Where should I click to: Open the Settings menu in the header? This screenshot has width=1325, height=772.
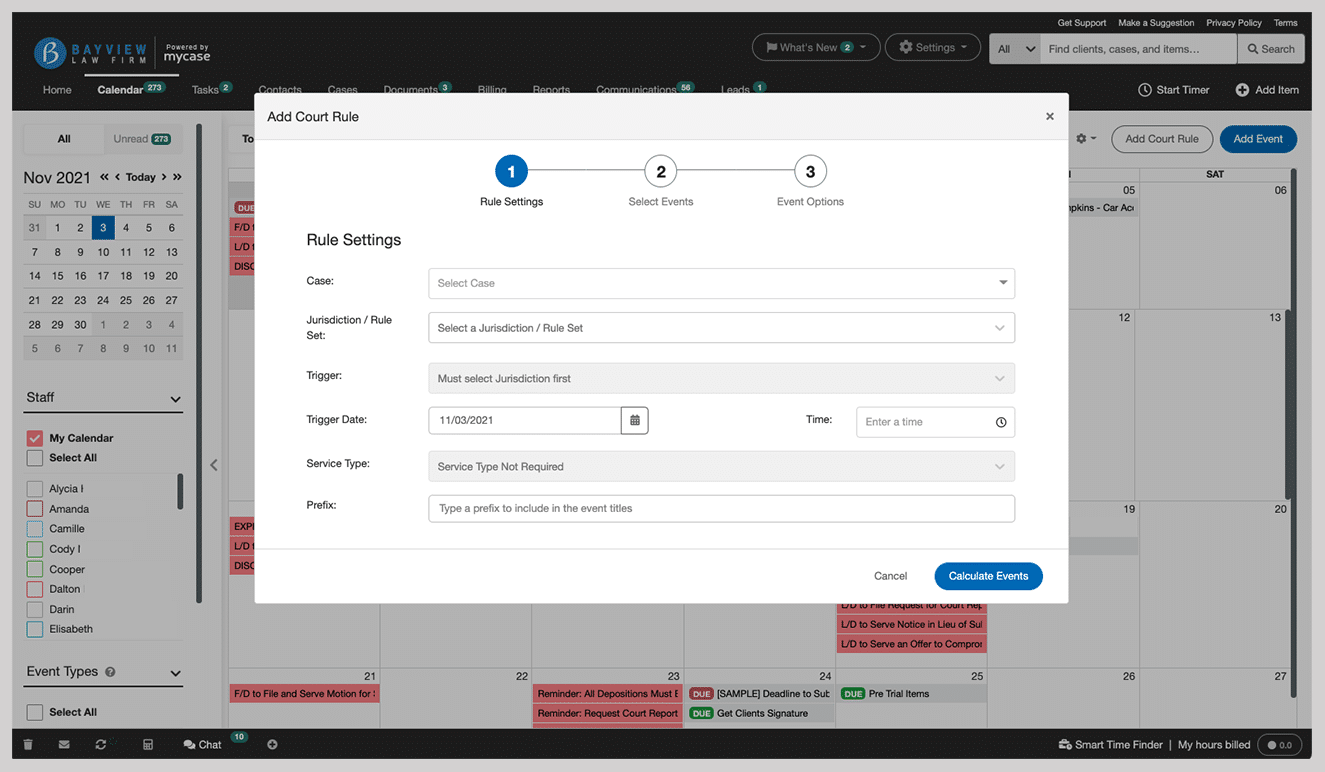(x=932, y=46)
